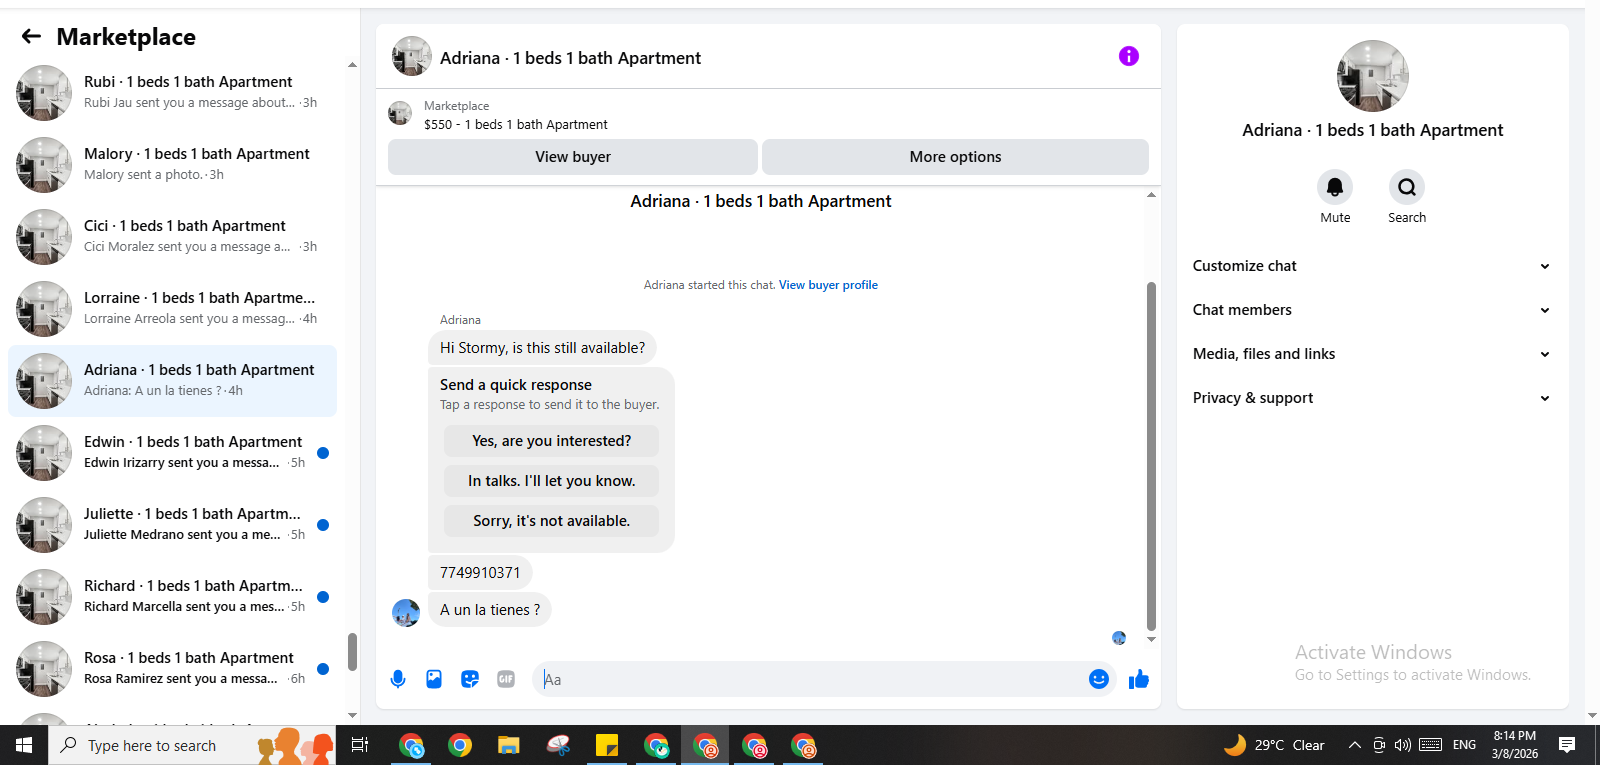This screenshot has height=765, width=1600.
Task: Open volume control in system tray
Action: [1403, 745]
